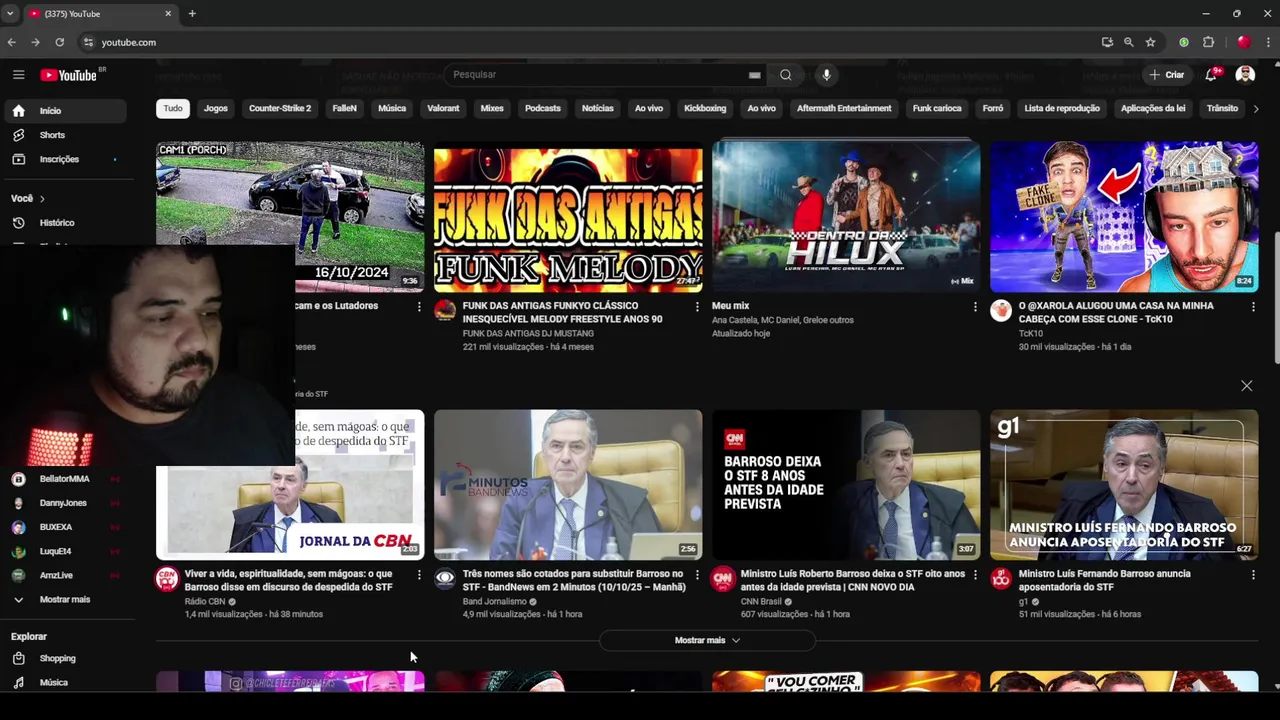The image size is (1280, 720).
Task: Open more options for Funk das Antigas video
Action: click(x=697, y=307)
